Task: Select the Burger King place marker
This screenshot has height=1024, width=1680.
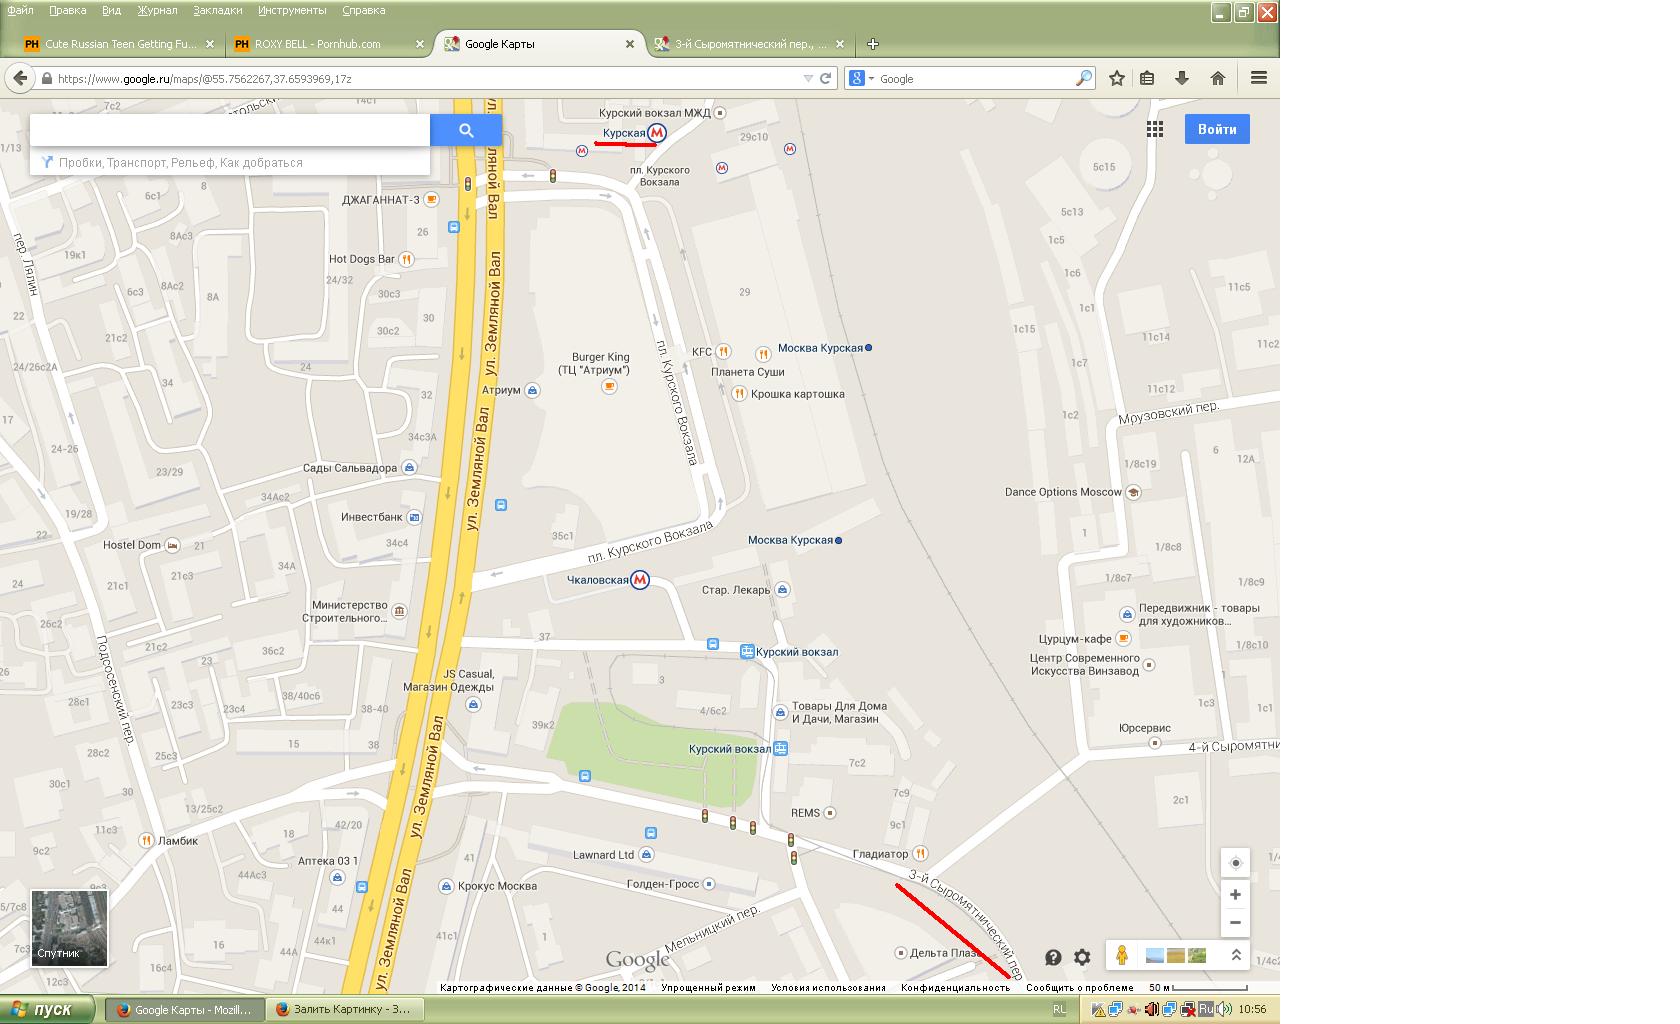Action: tap(608, 388)
